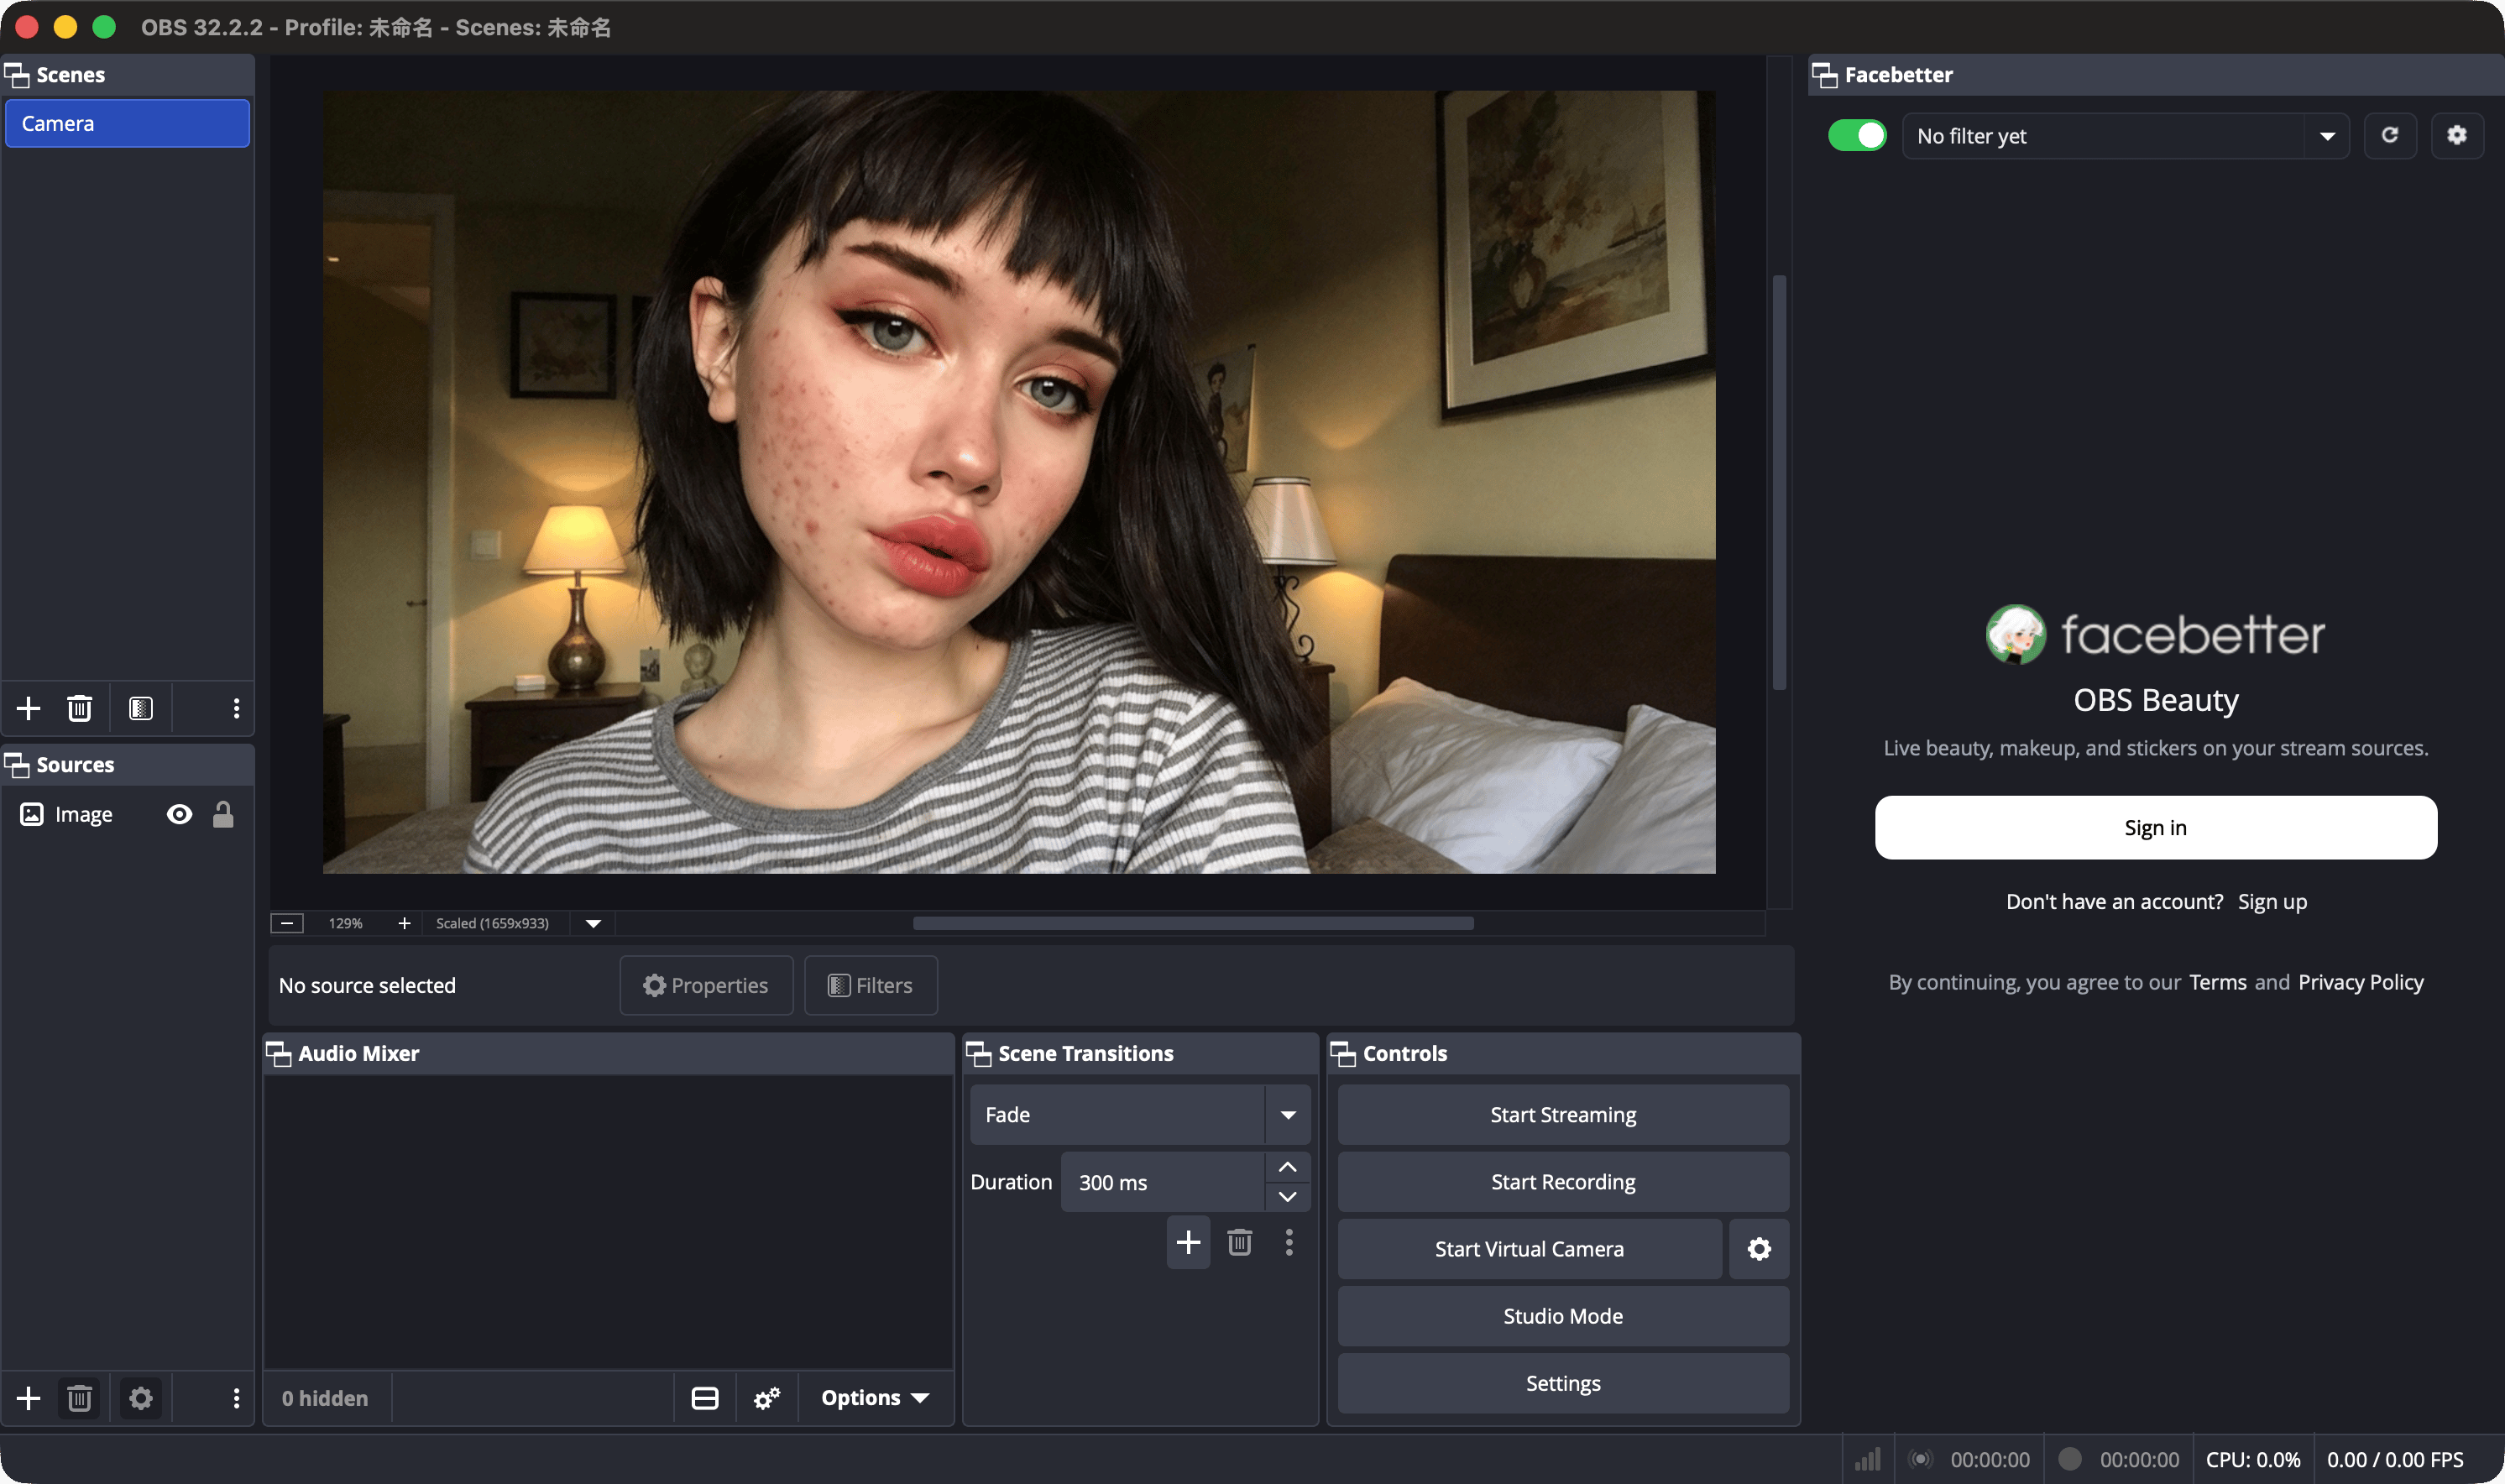Delete source using Sources trash icon
The height and width of the screenshot is (1484, 2505).
coord(79,1398)
